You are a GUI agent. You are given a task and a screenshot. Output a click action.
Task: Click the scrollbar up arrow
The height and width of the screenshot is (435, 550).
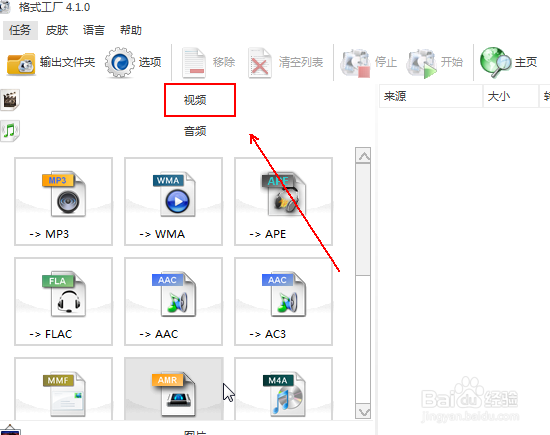(363, 155)
